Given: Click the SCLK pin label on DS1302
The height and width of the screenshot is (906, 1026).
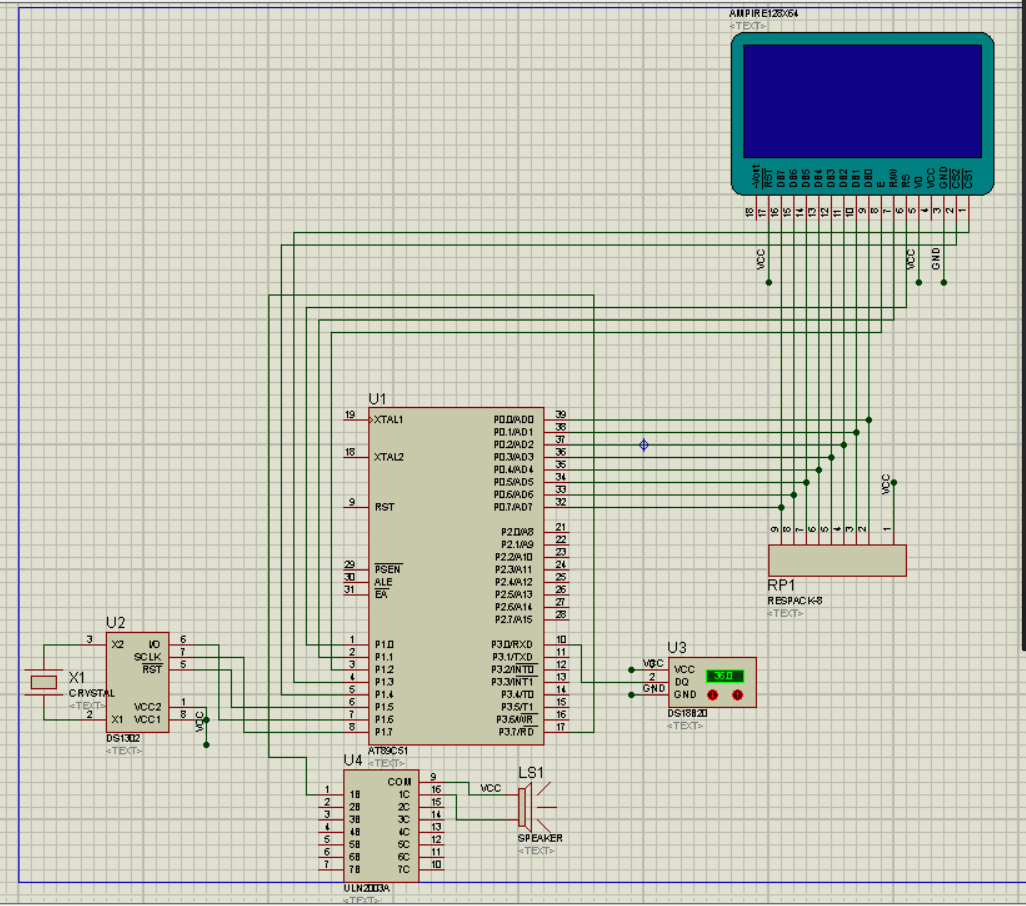Looking at the screenshot, I should pyautogui.click(x=147, y=657).
